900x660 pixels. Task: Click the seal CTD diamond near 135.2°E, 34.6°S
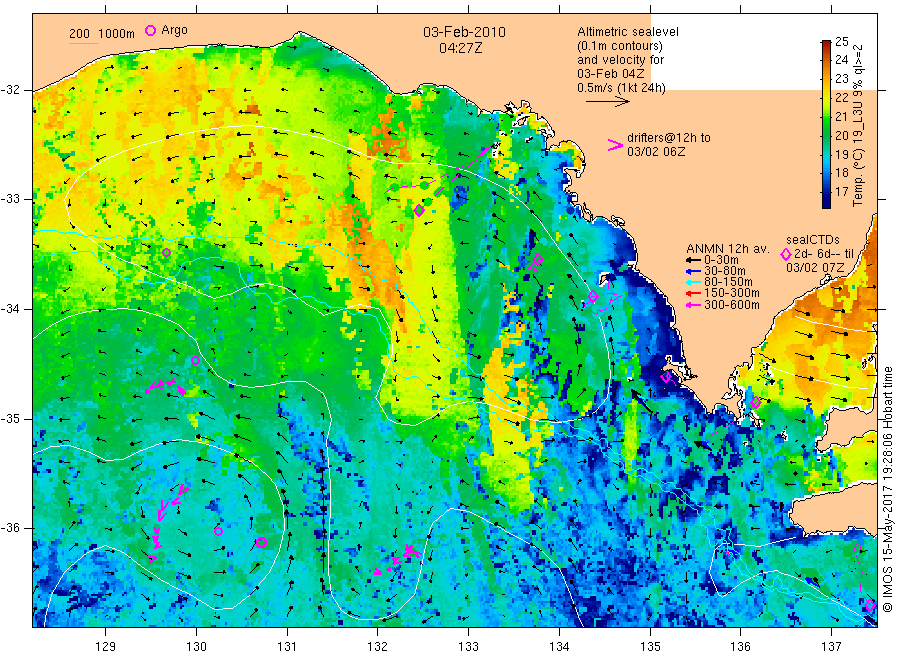[x=666, y=377]
